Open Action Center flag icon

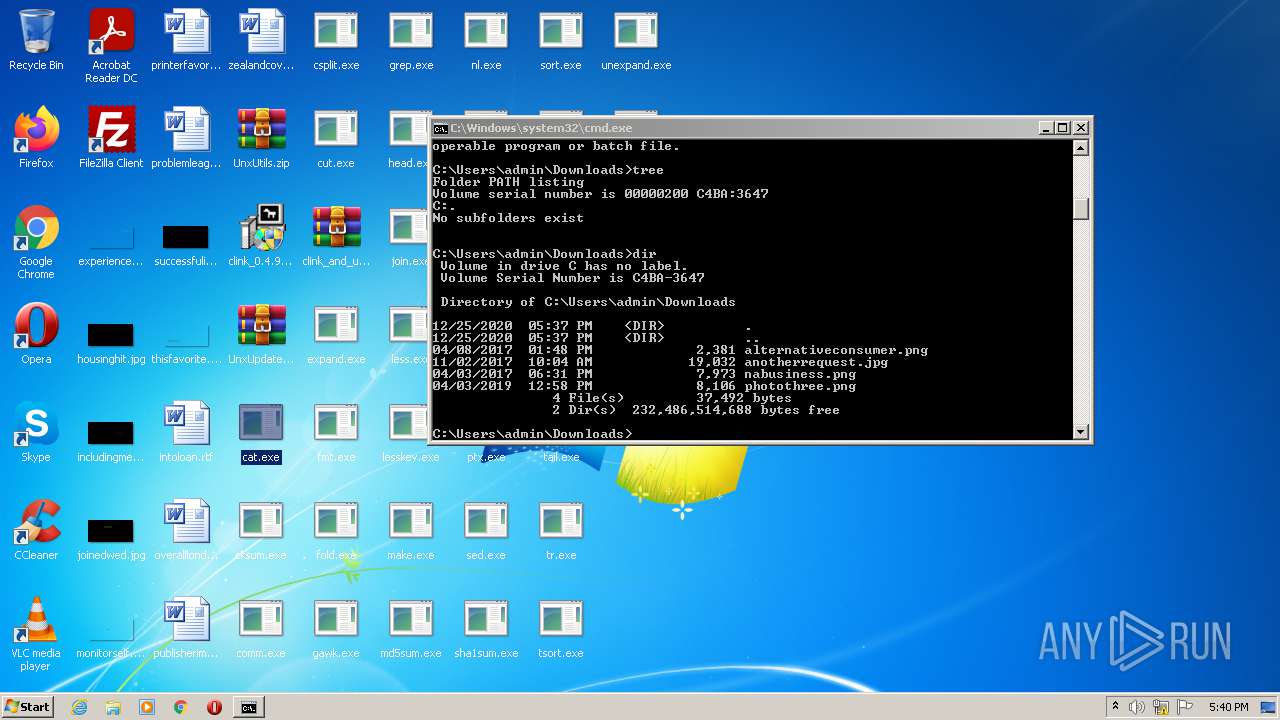[x=1185, y=707]
